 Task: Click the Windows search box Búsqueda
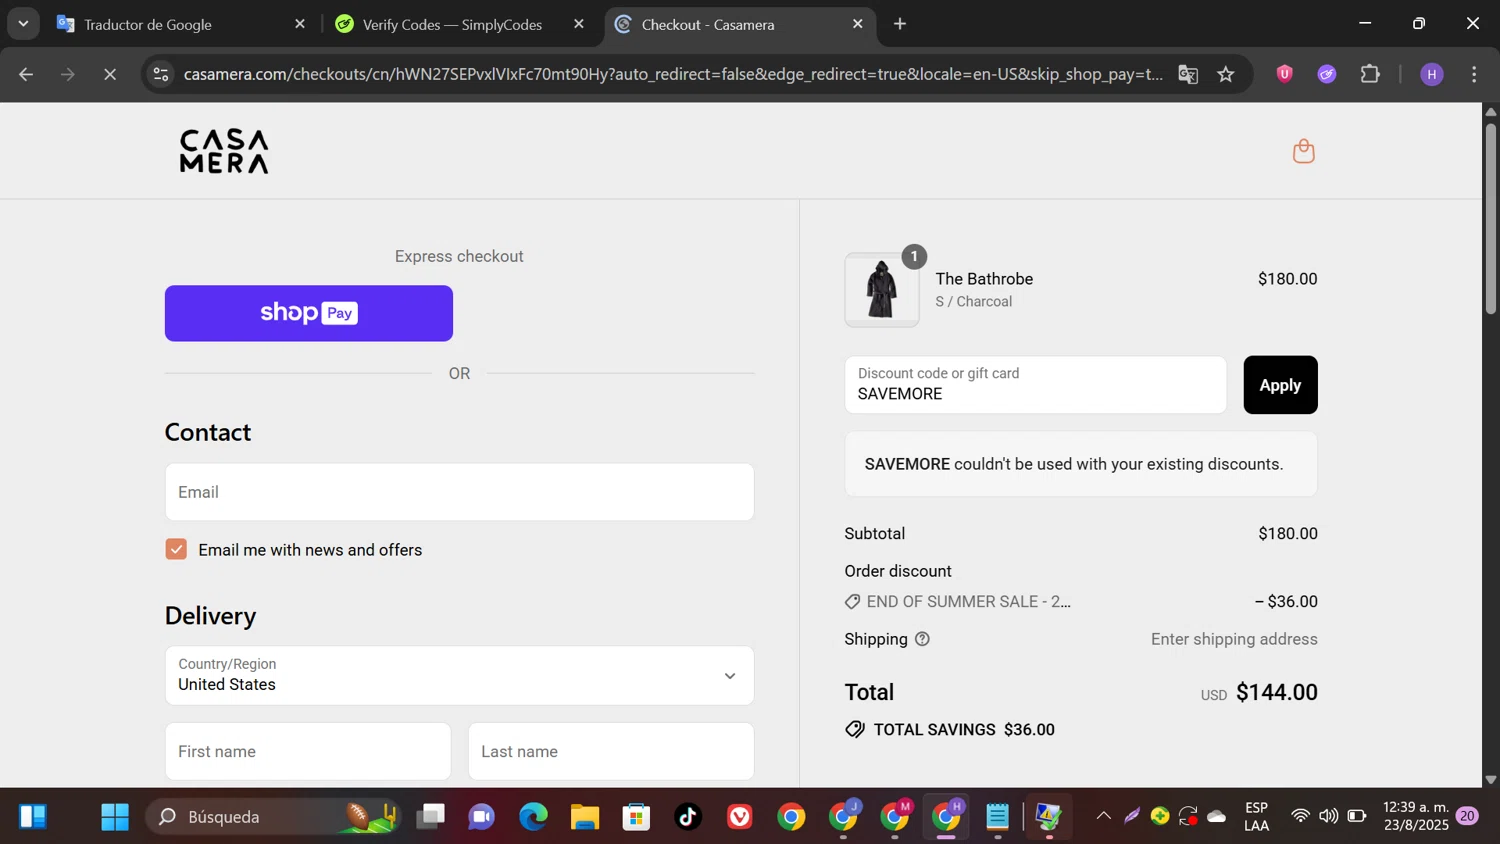point(272,817)
